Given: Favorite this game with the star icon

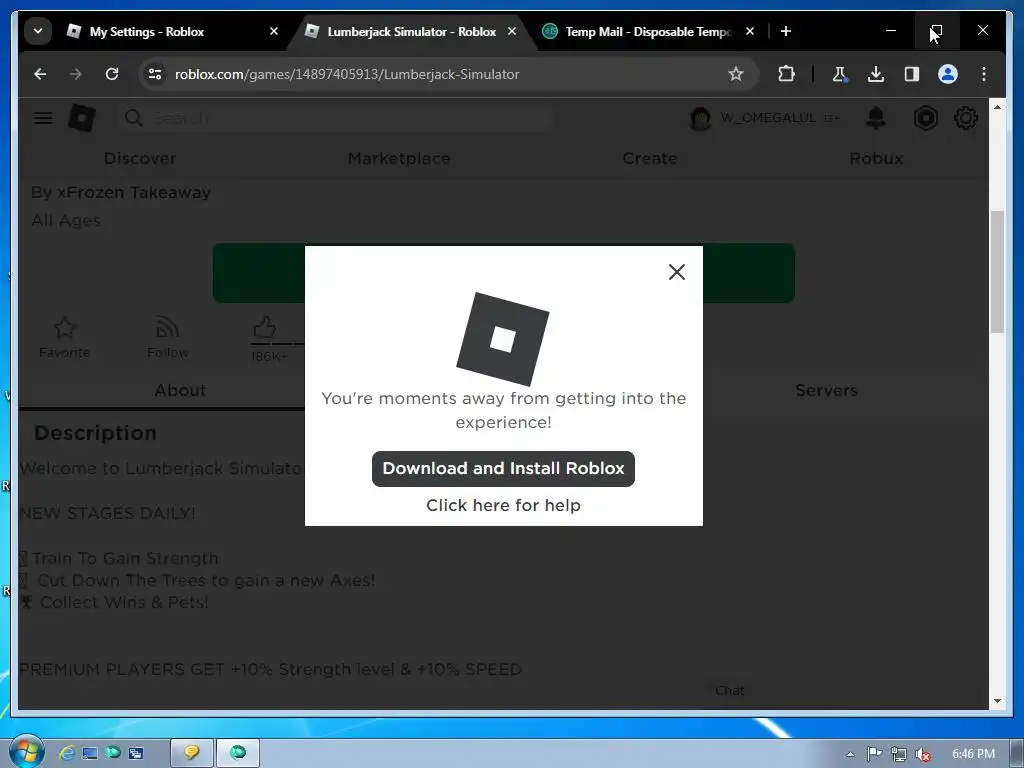Looking at the screenshot, I should [x=64, y=338].
